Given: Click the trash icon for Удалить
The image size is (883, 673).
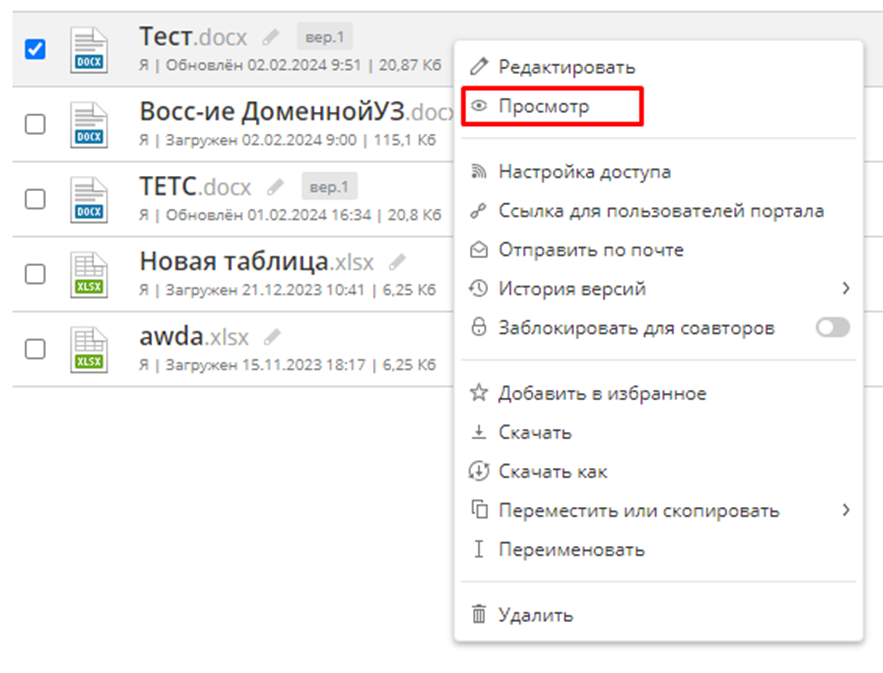Looking at the screenshot, I should (x=478, y=615).
